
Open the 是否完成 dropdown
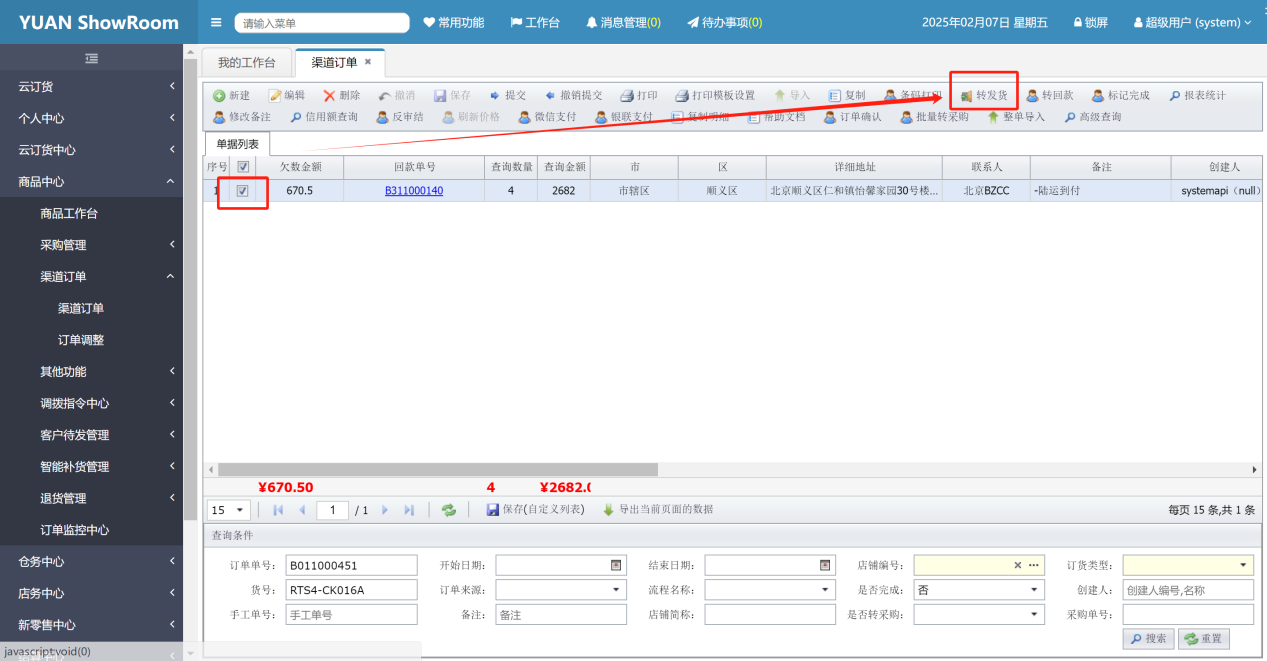point(1034,590)
